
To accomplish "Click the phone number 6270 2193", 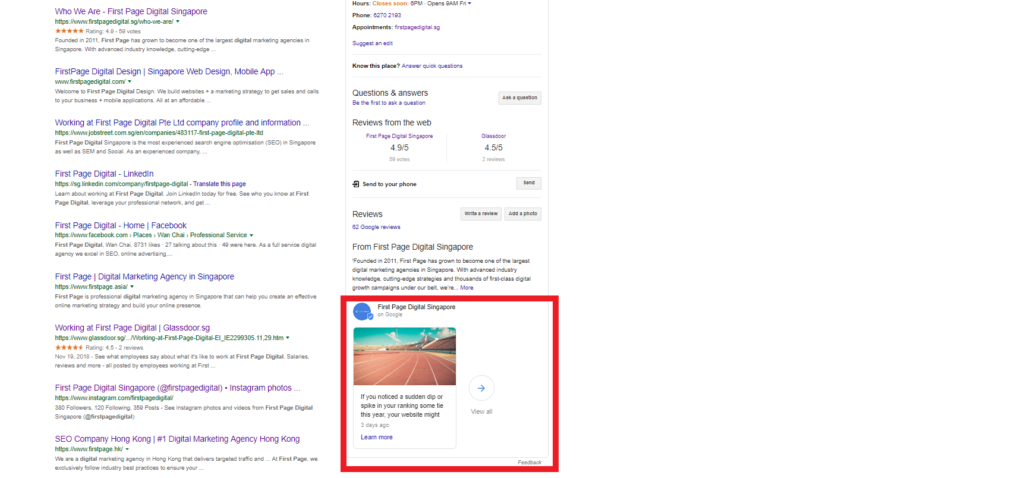I will pyautogui.click(x=387, y=15).
